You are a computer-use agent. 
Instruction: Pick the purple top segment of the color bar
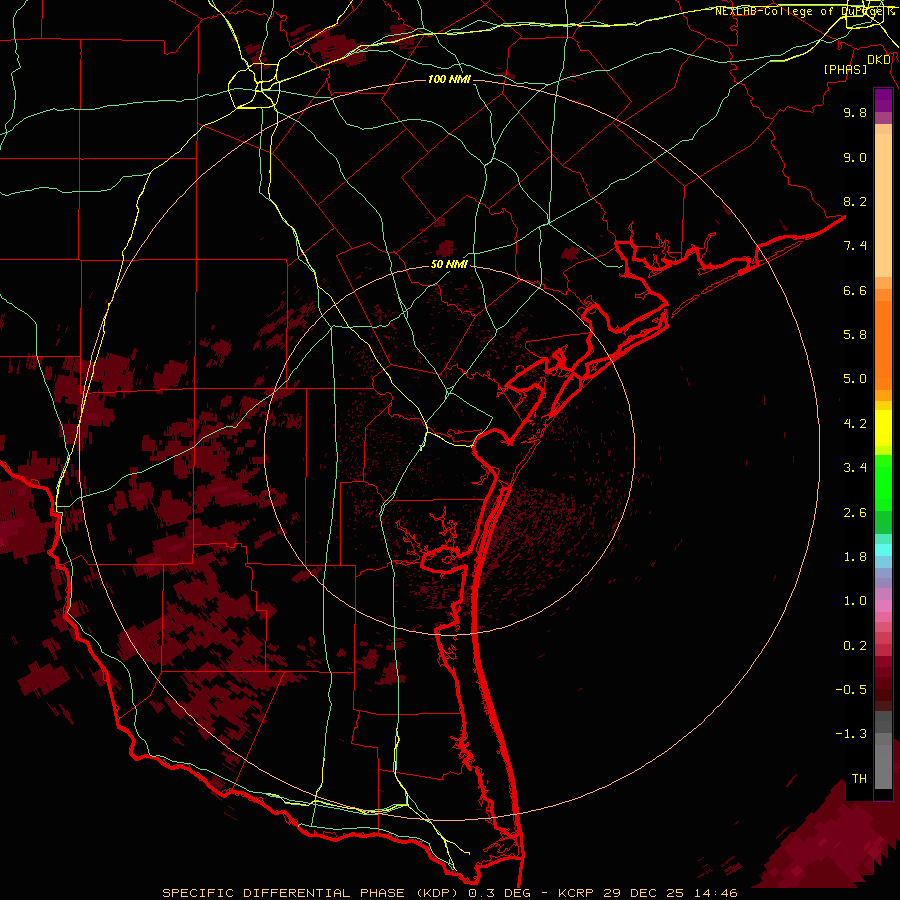coord(883,101)
